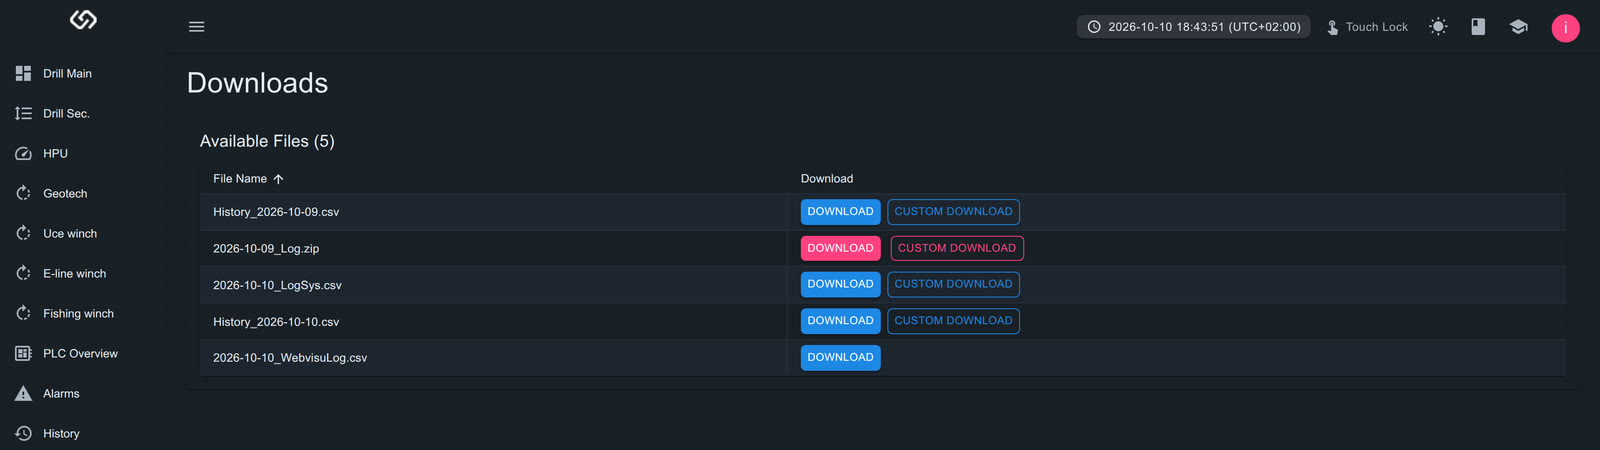This screenshot has width=1600, height=450.
Task: Click the Available Files (5) heading
Action: (267, 141)
